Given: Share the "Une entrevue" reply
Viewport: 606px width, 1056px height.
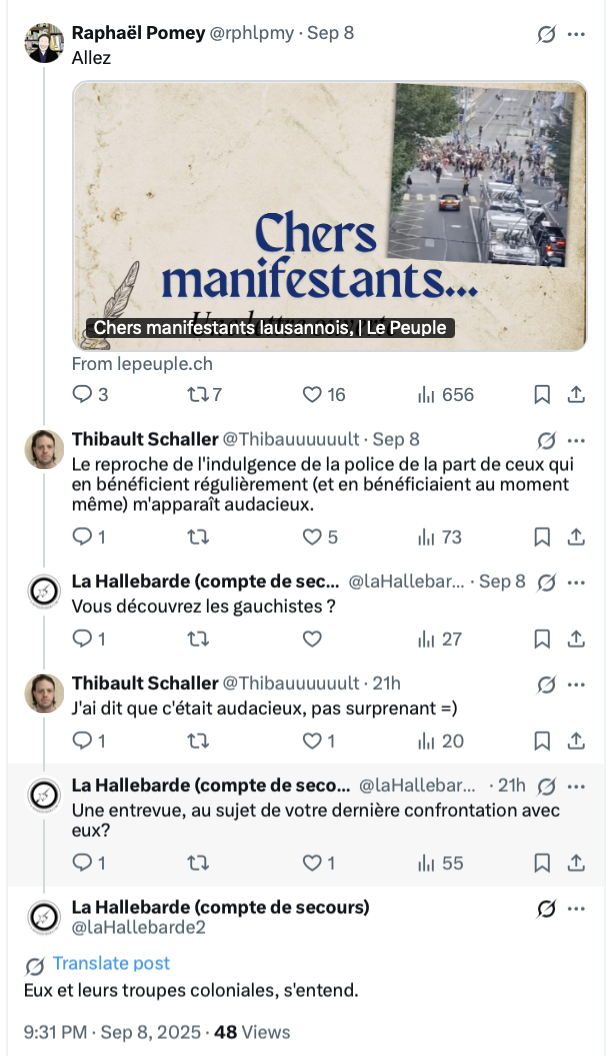Looking at the screenshot, I should point(576,862).
